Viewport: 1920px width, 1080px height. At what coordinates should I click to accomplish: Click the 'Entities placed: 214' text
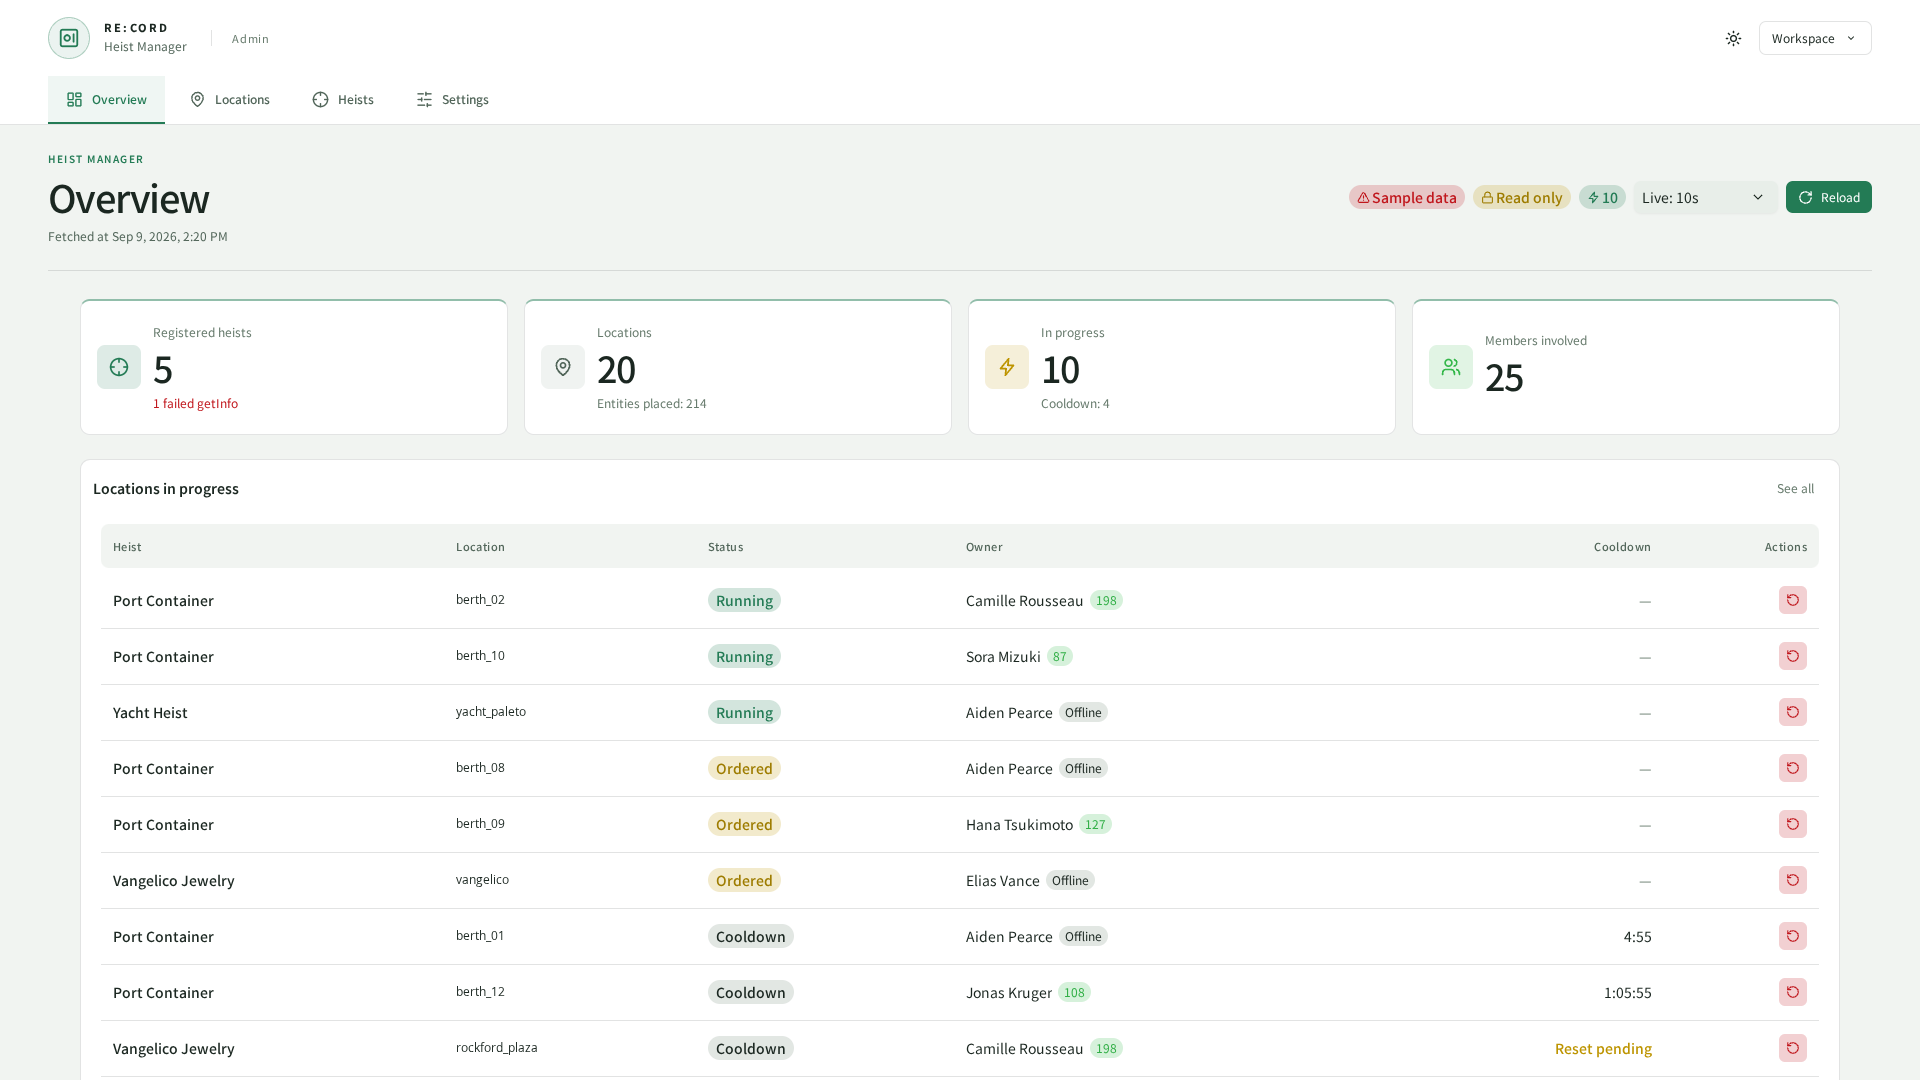click(652, 403)
